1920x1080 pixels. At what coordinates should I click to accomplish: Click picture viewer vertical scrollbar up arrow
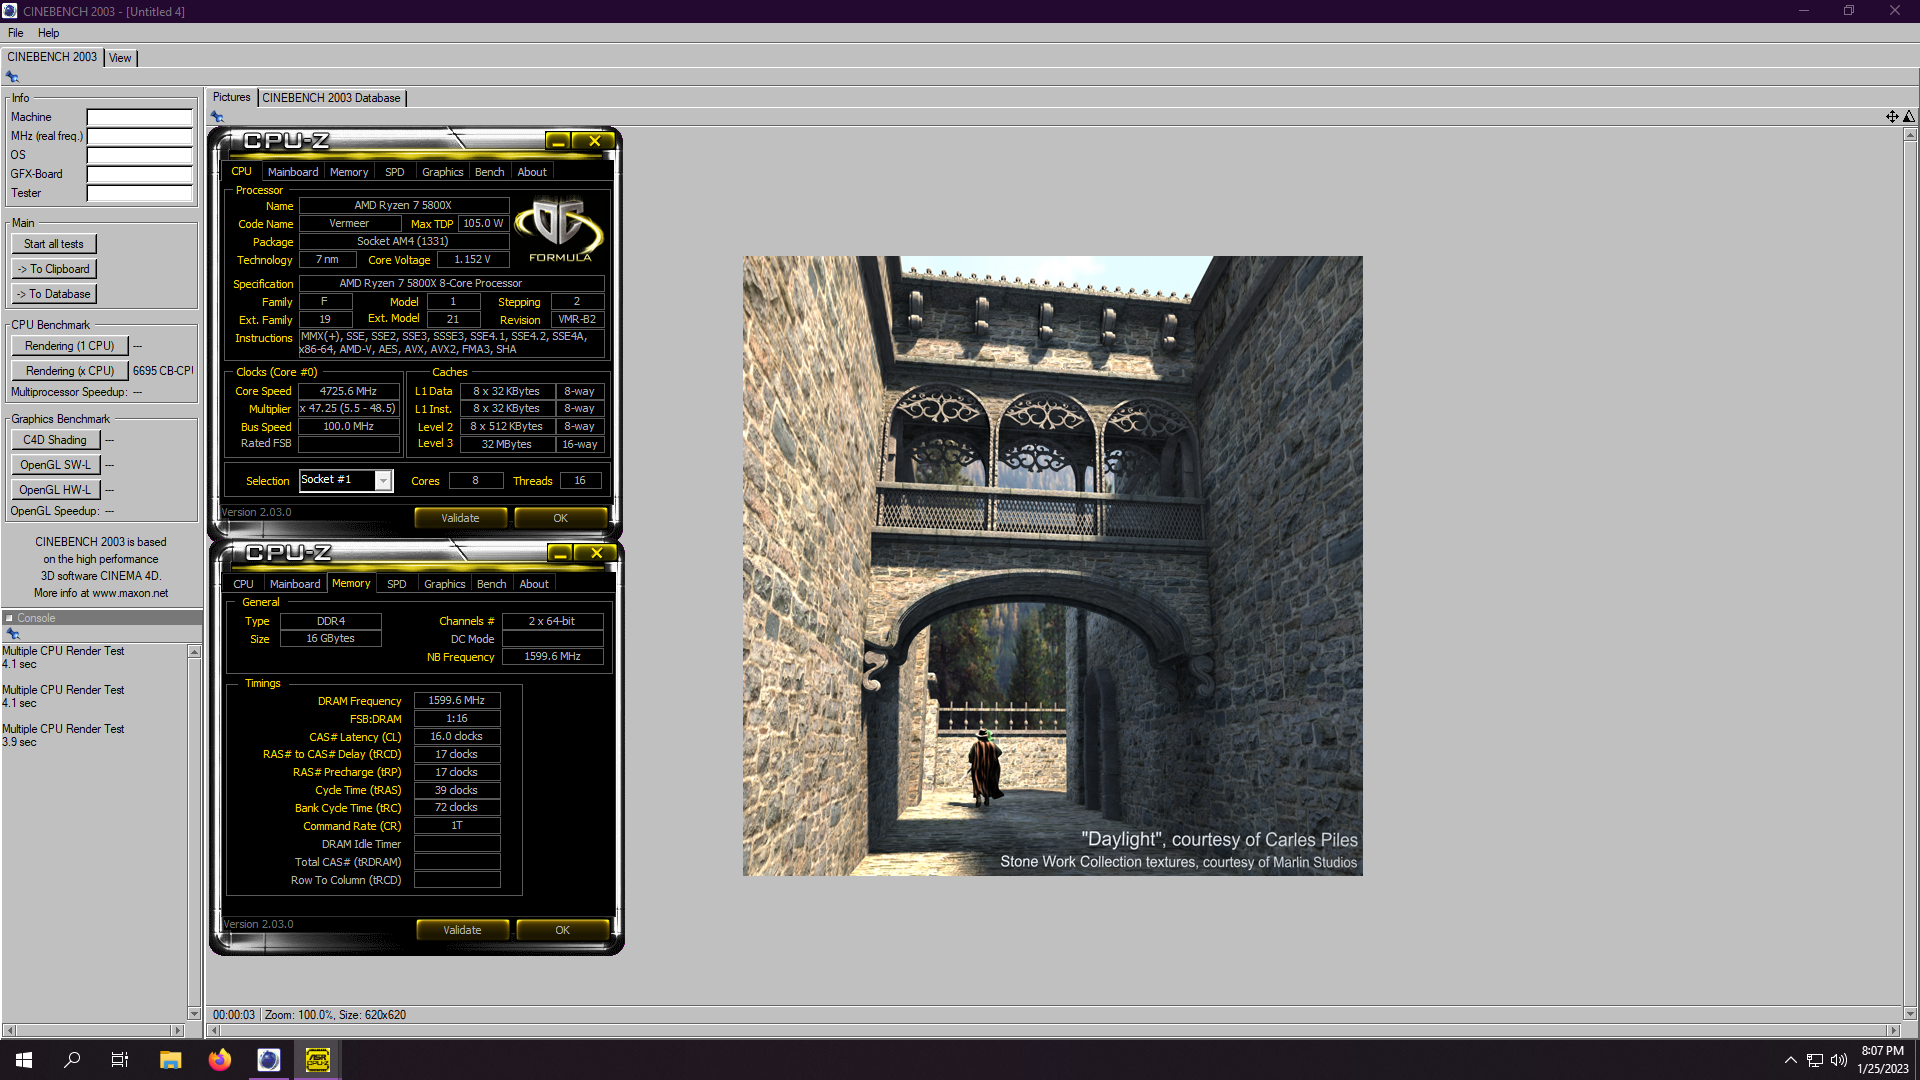[x=1910, y=134]
